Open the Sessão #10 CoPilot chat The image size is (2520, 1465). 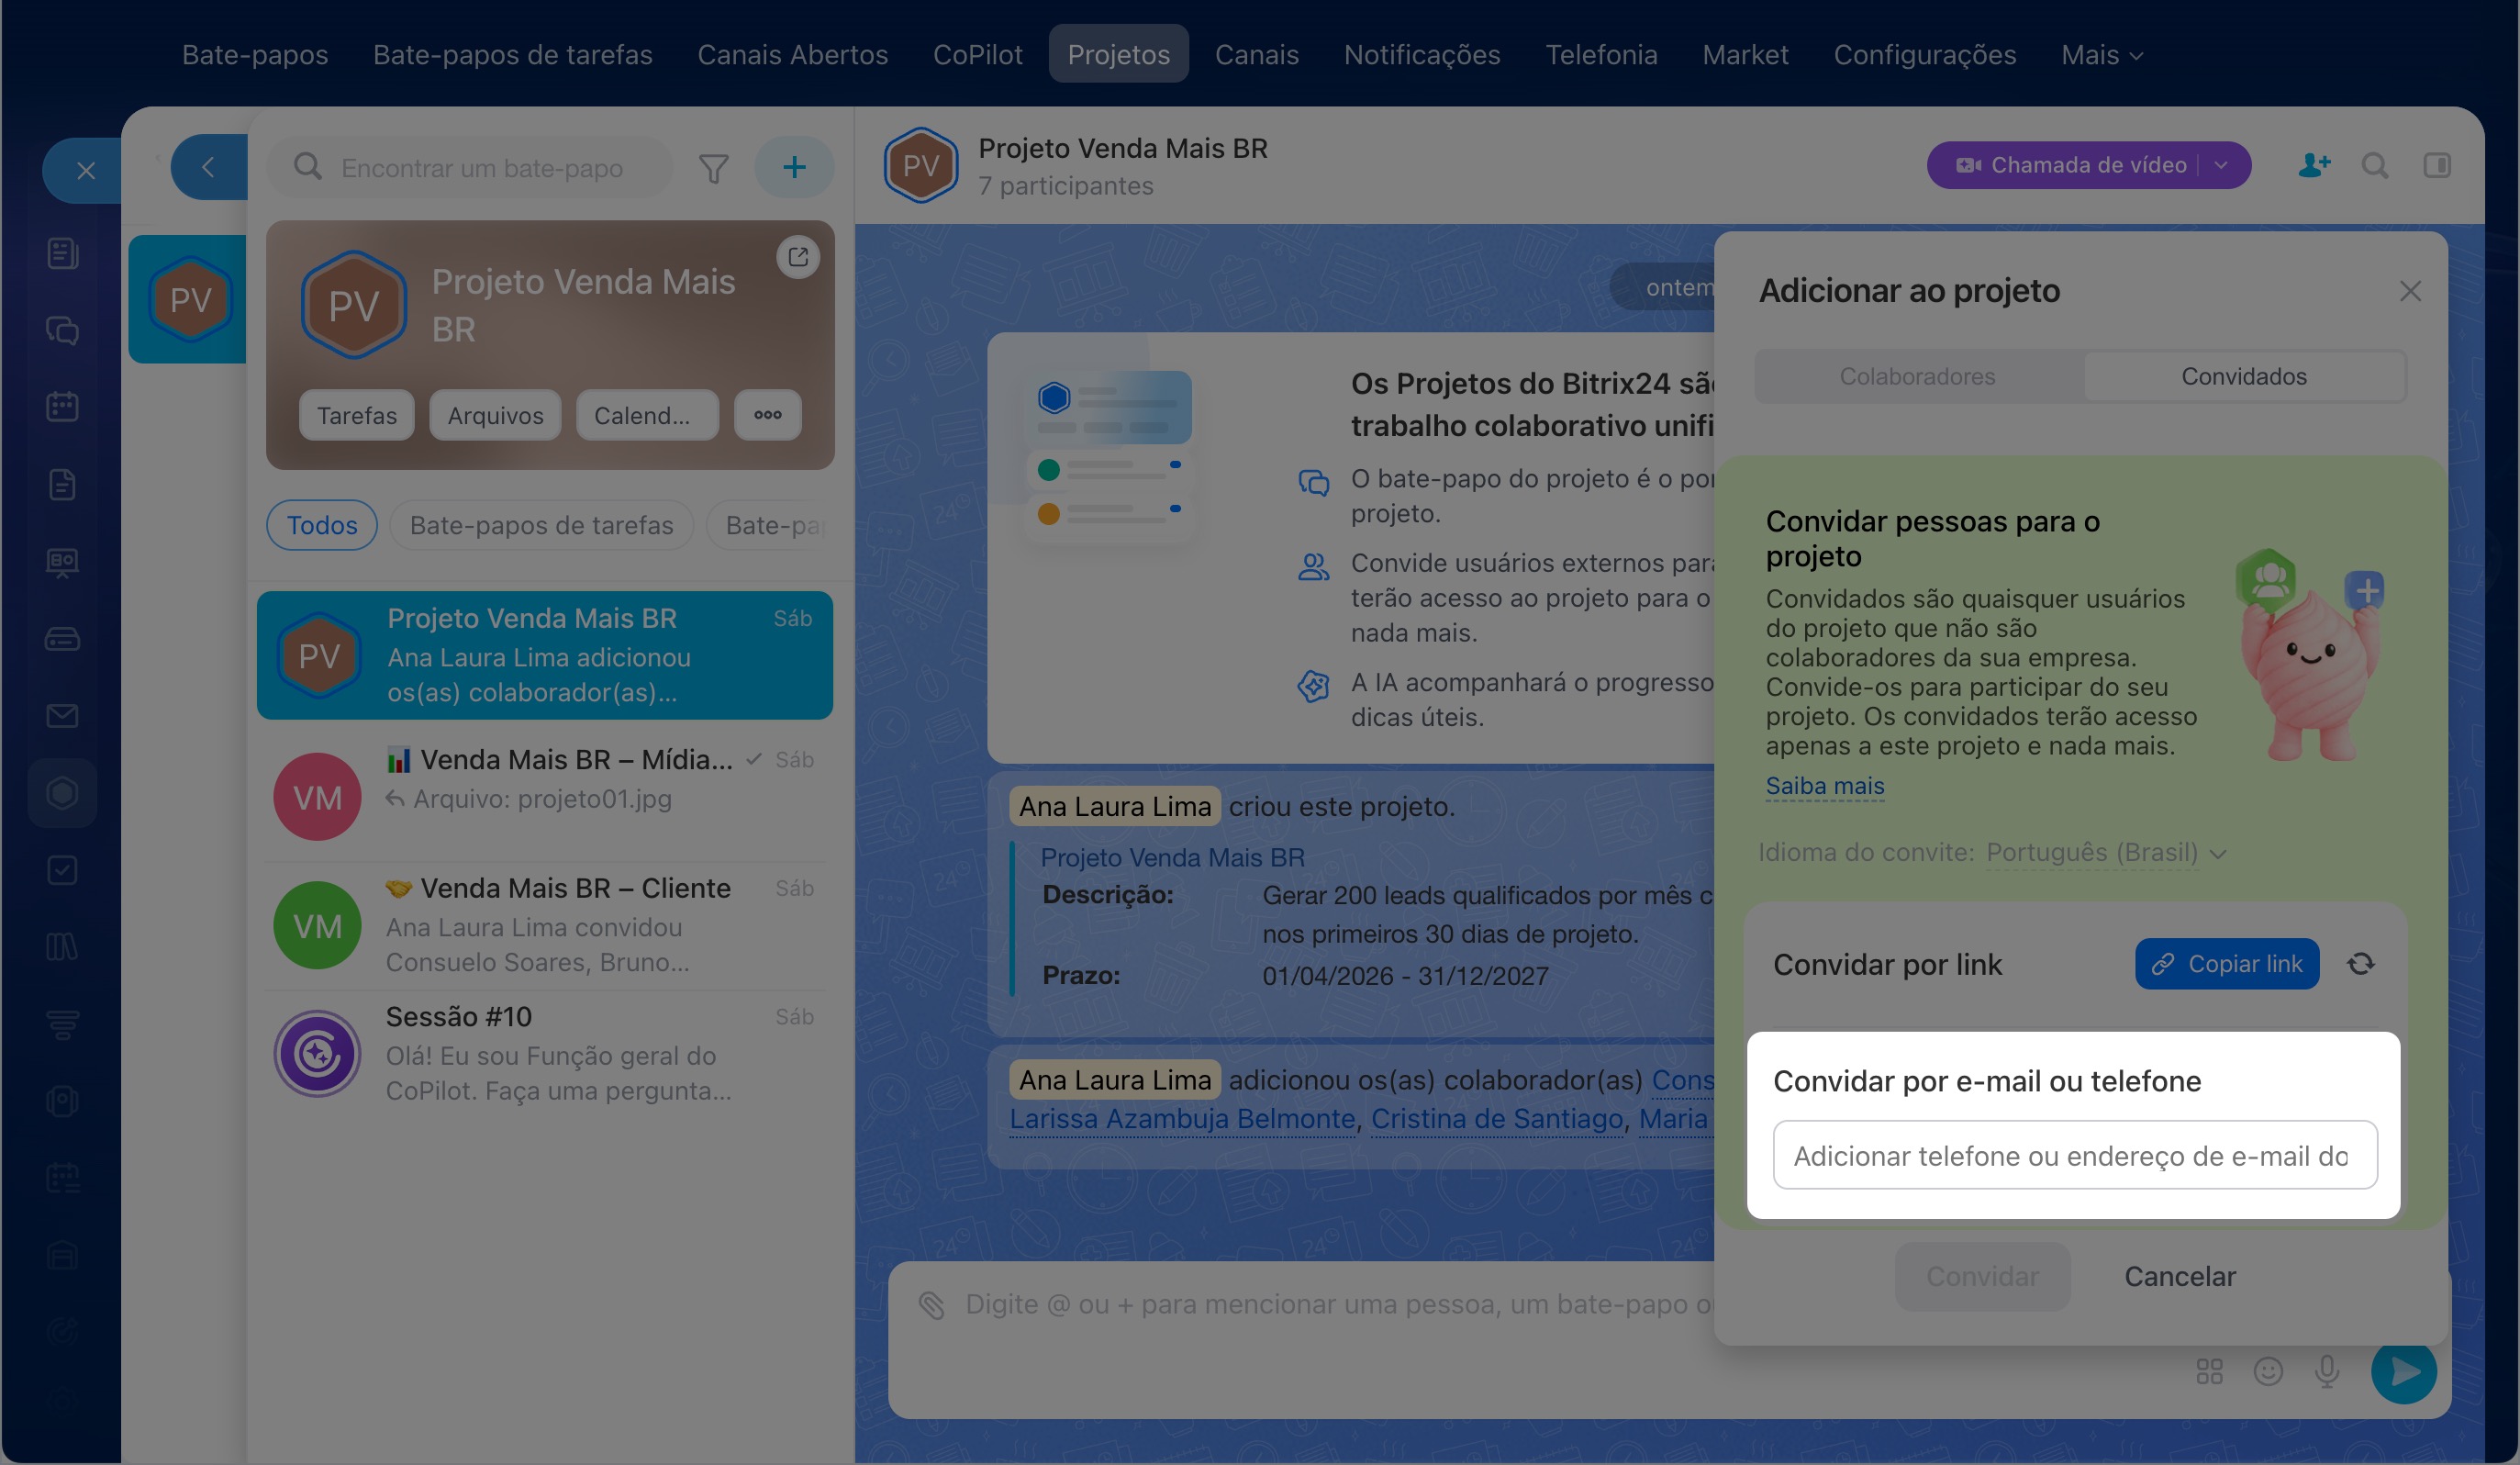545,1053
